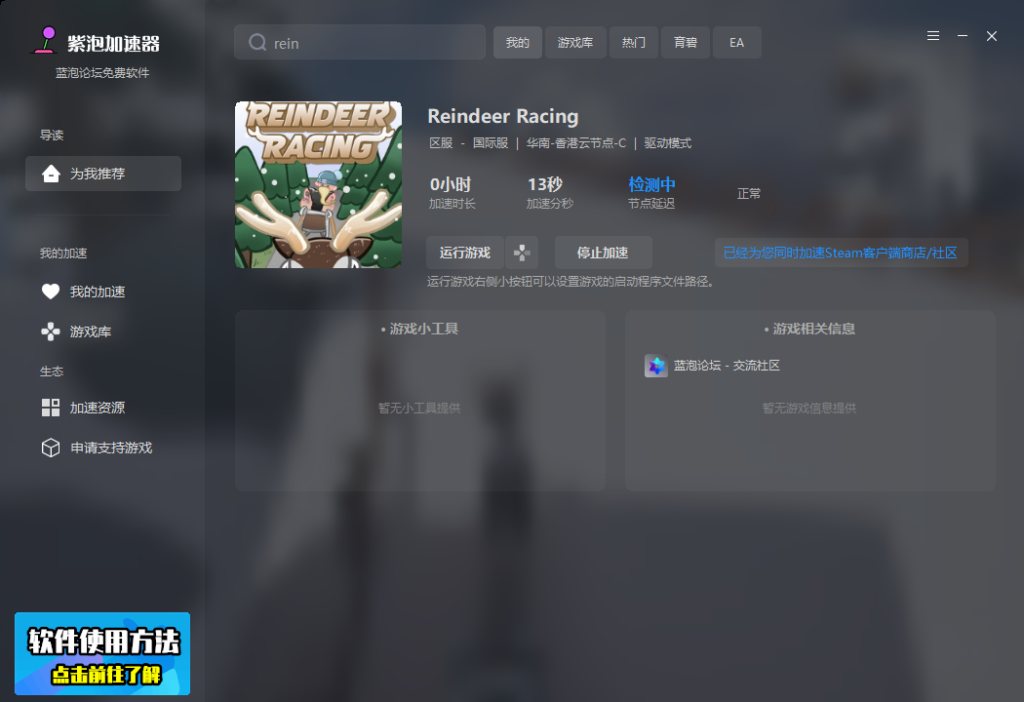Open 申请支持游戏 in the sidebar
This screenshot has height=702, width=1024.
97,448
